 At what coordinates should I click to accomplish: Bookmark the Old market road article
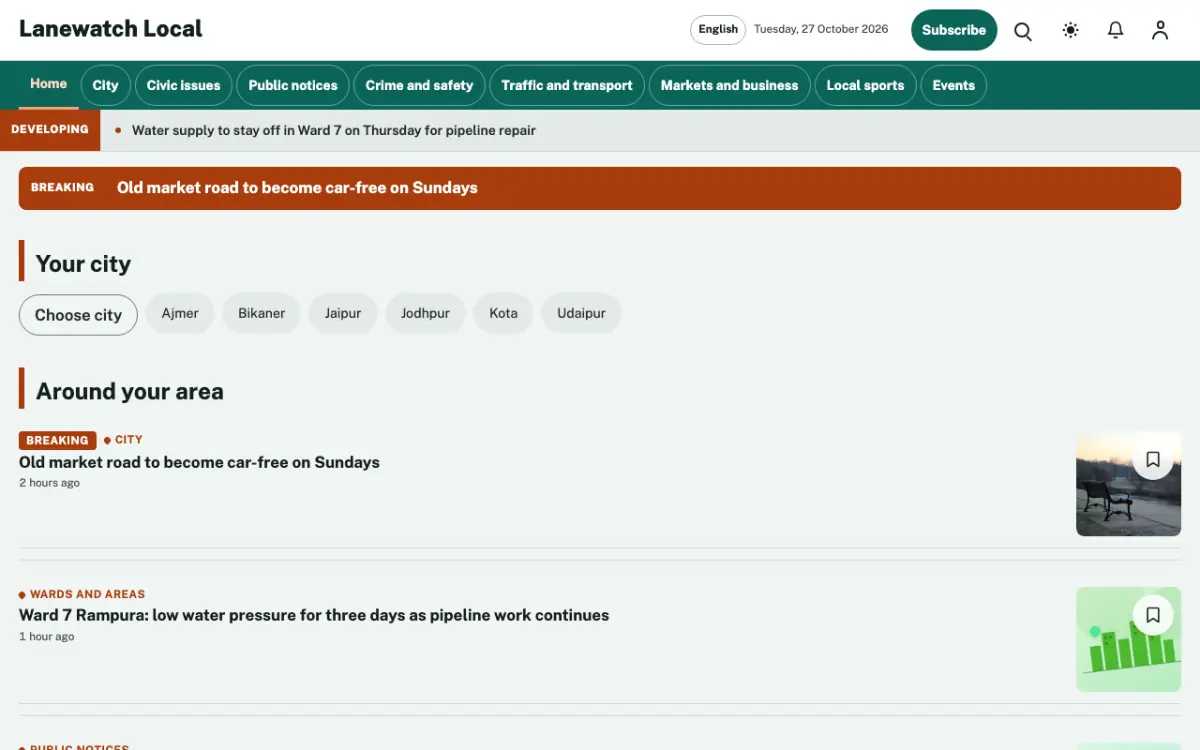(1153, 459)
